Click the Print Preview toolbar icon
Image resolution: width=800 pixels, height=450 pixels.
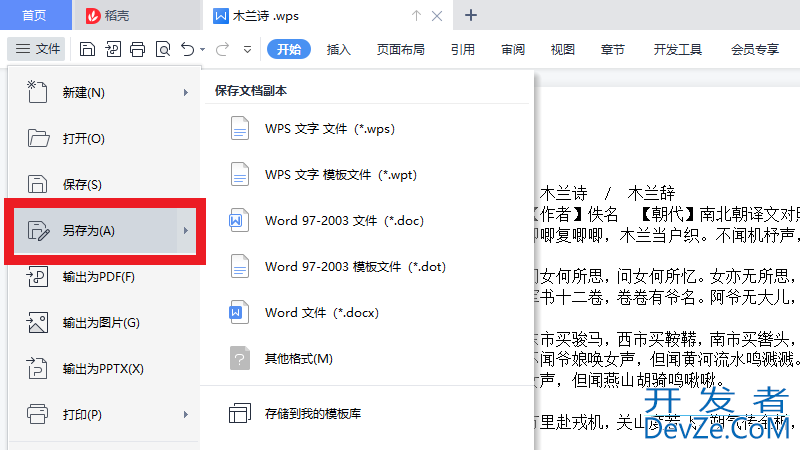click(163, 49)
